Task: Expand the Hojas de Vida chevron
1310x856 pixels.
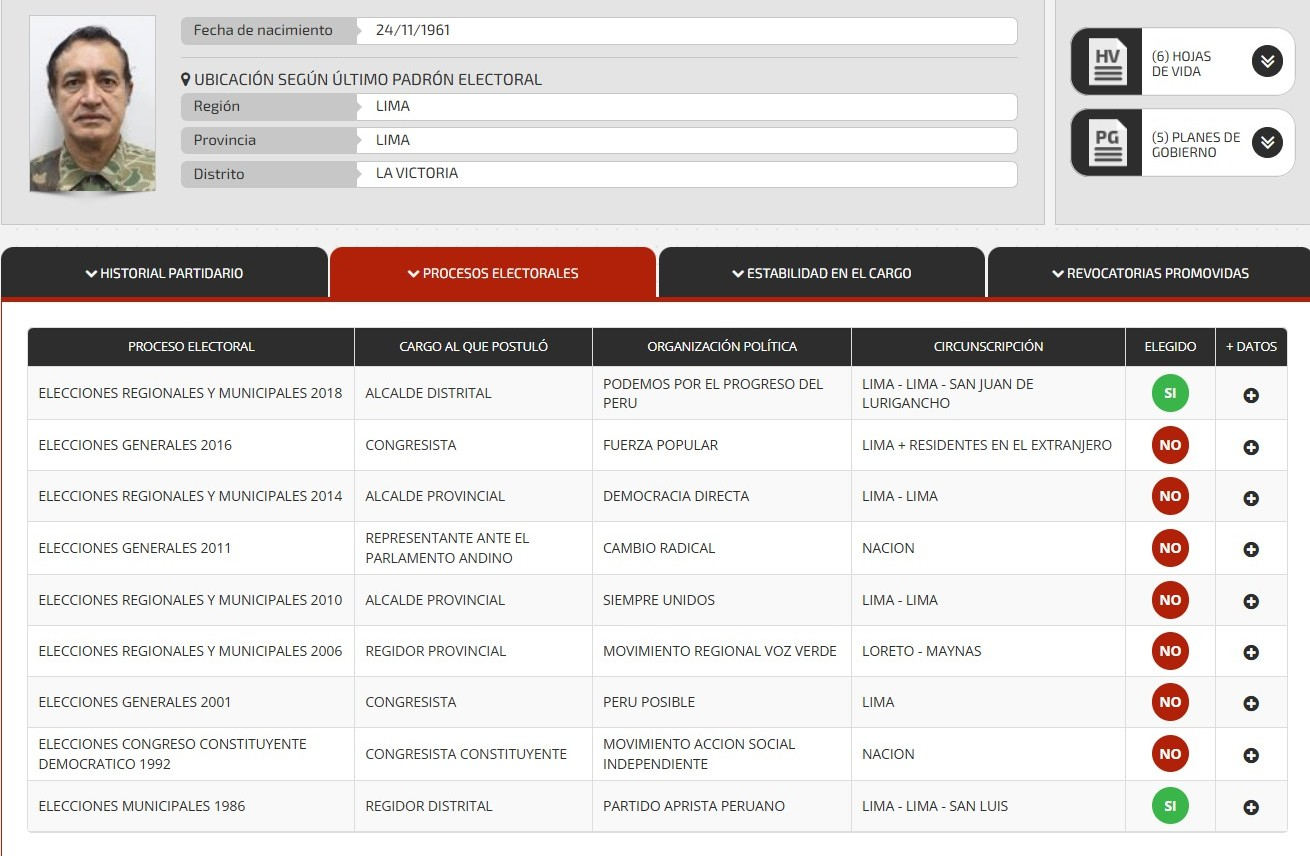Action: point(1266,62)
